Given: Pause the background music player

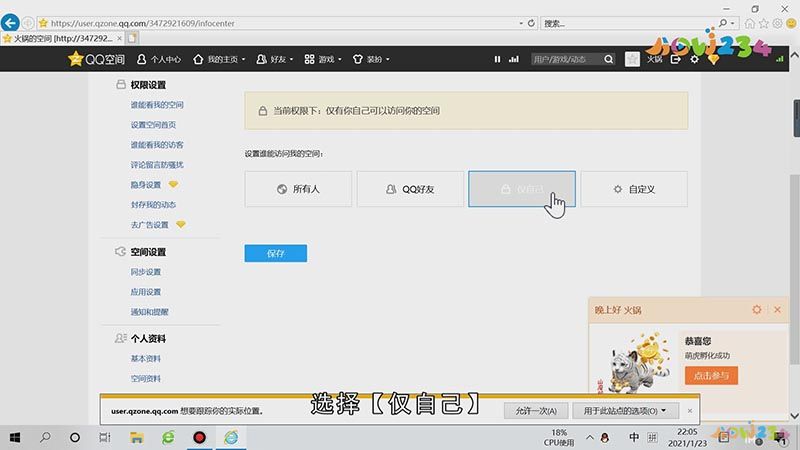Looking at the screenshot, I should [497, 59].
